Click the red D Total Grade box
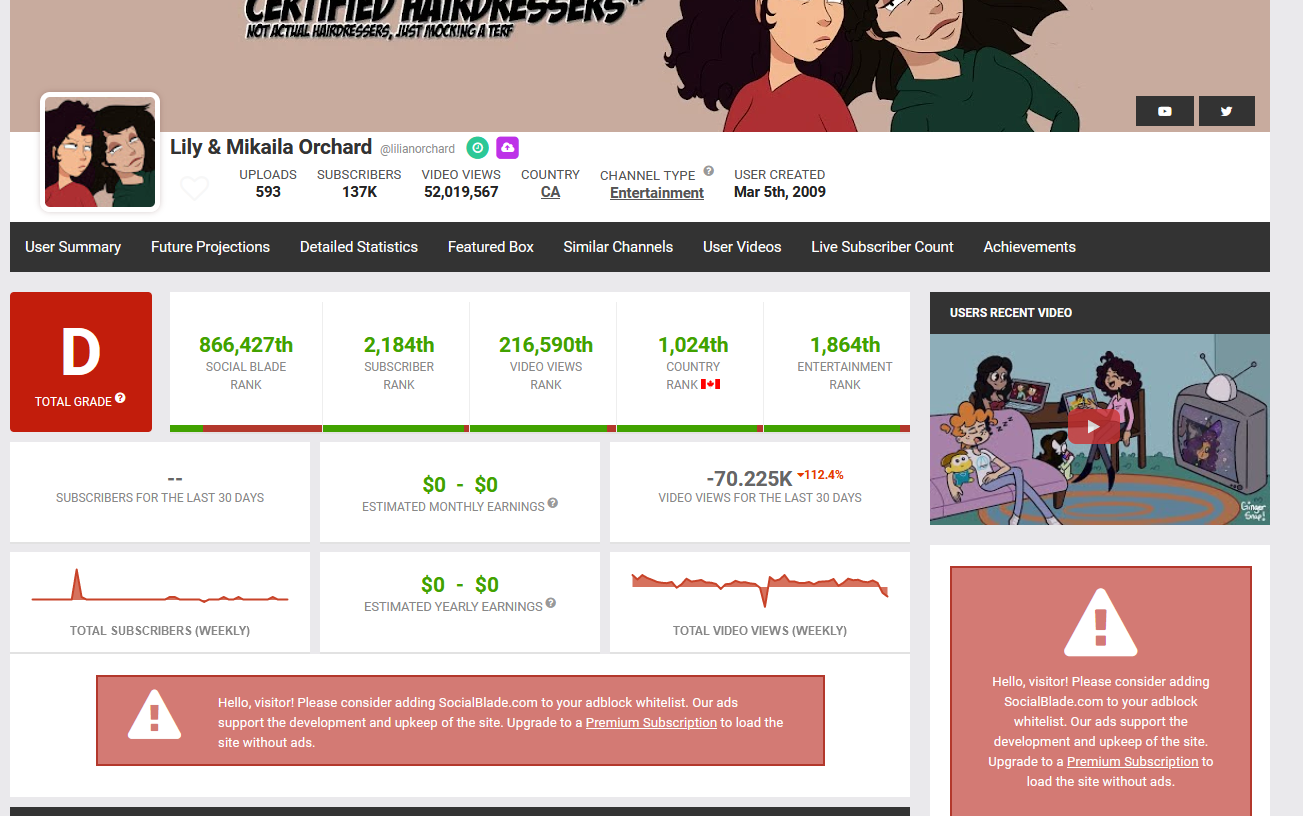Screen dimensions: 1303x816 tap(81, 362)
